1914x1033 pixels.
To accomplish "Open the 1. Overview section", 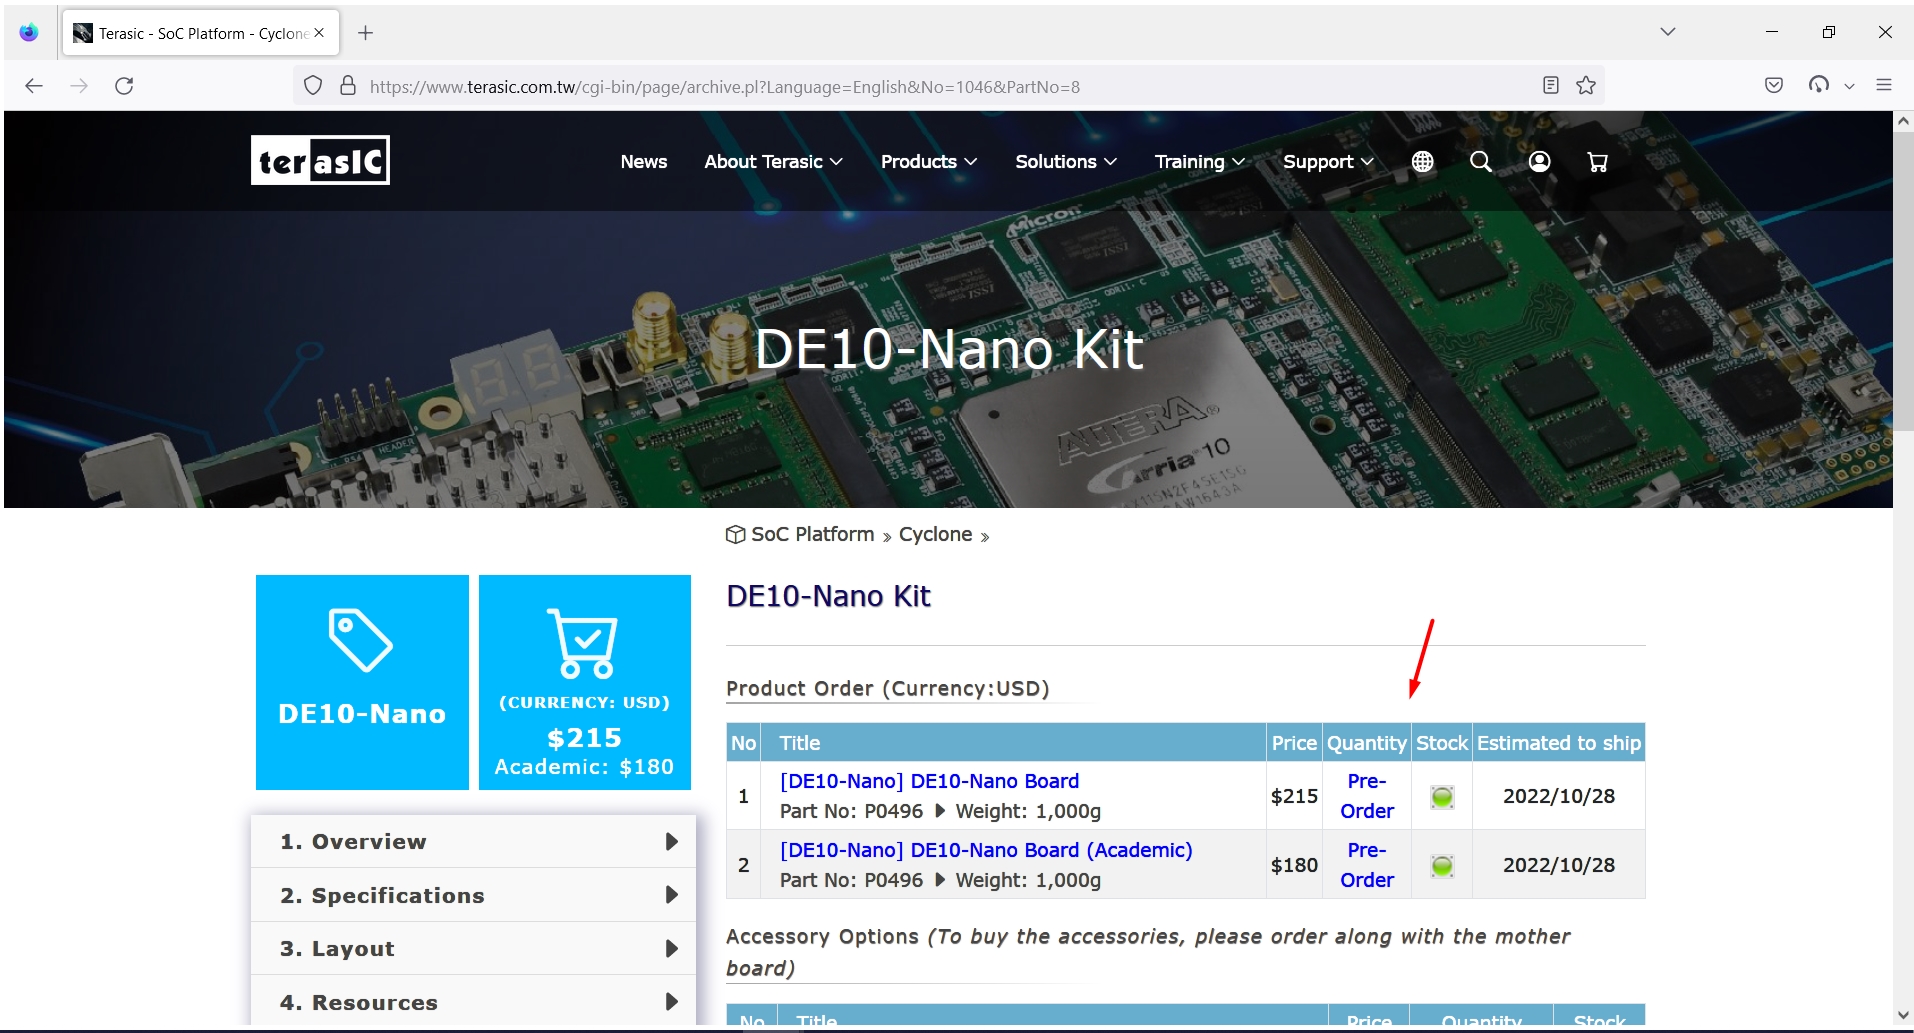I will pos(473,842).
